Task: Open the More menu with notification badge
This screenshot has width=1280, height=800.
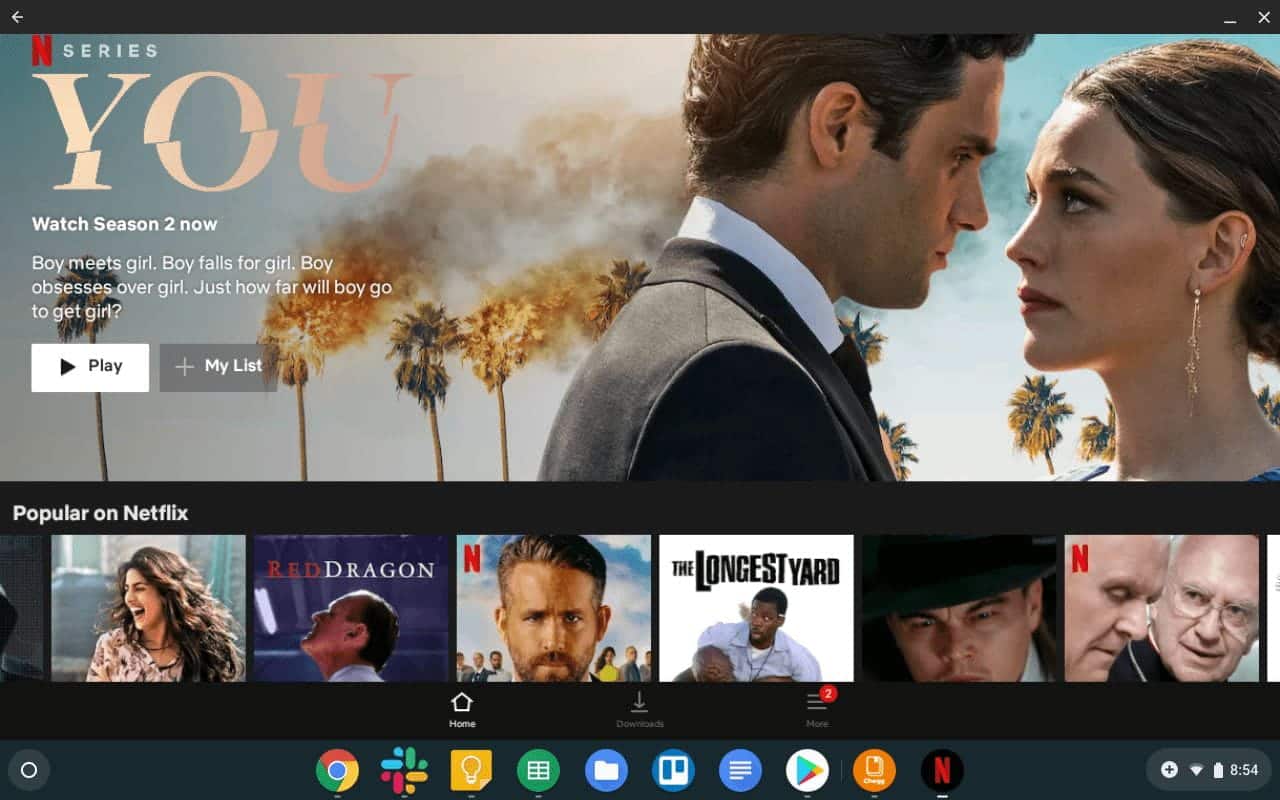Action: [817, 710]
